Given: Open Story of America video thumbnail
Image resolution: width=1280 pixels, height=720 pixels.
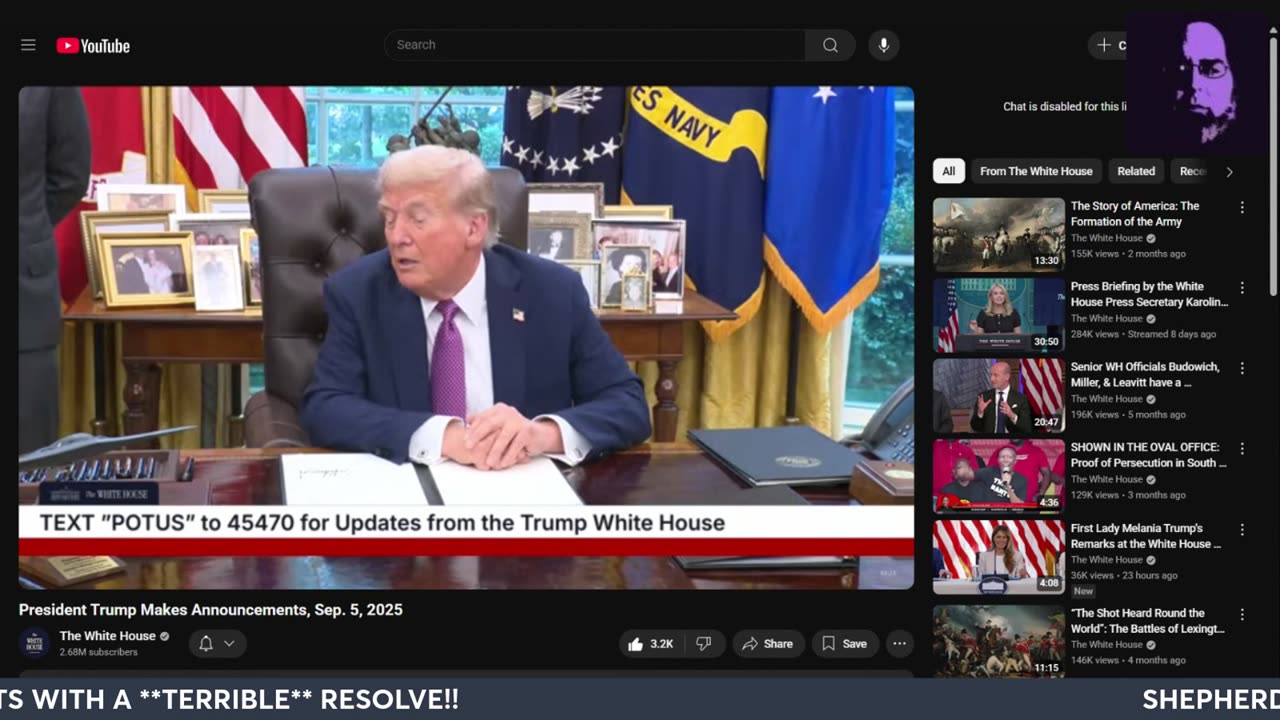Looking at the screenshot, I should [x=999, y=235].
